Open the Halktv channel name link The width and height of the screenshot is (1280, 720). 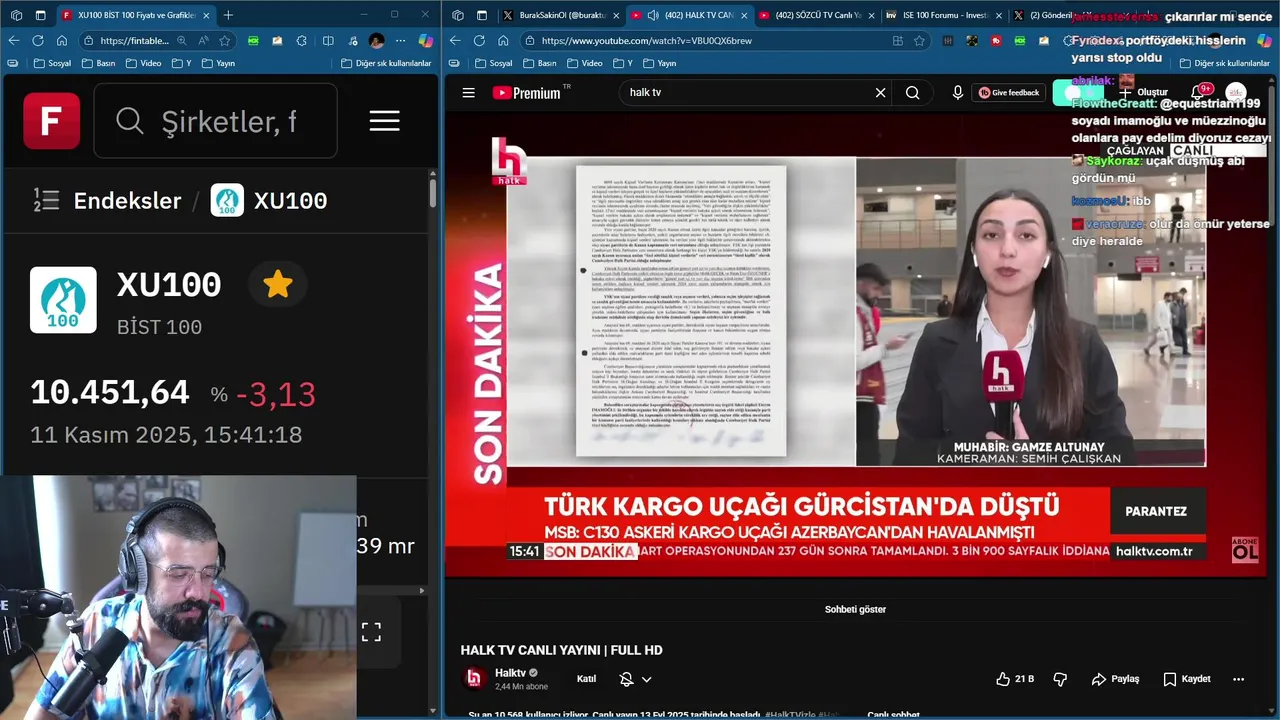click(510, 673)
